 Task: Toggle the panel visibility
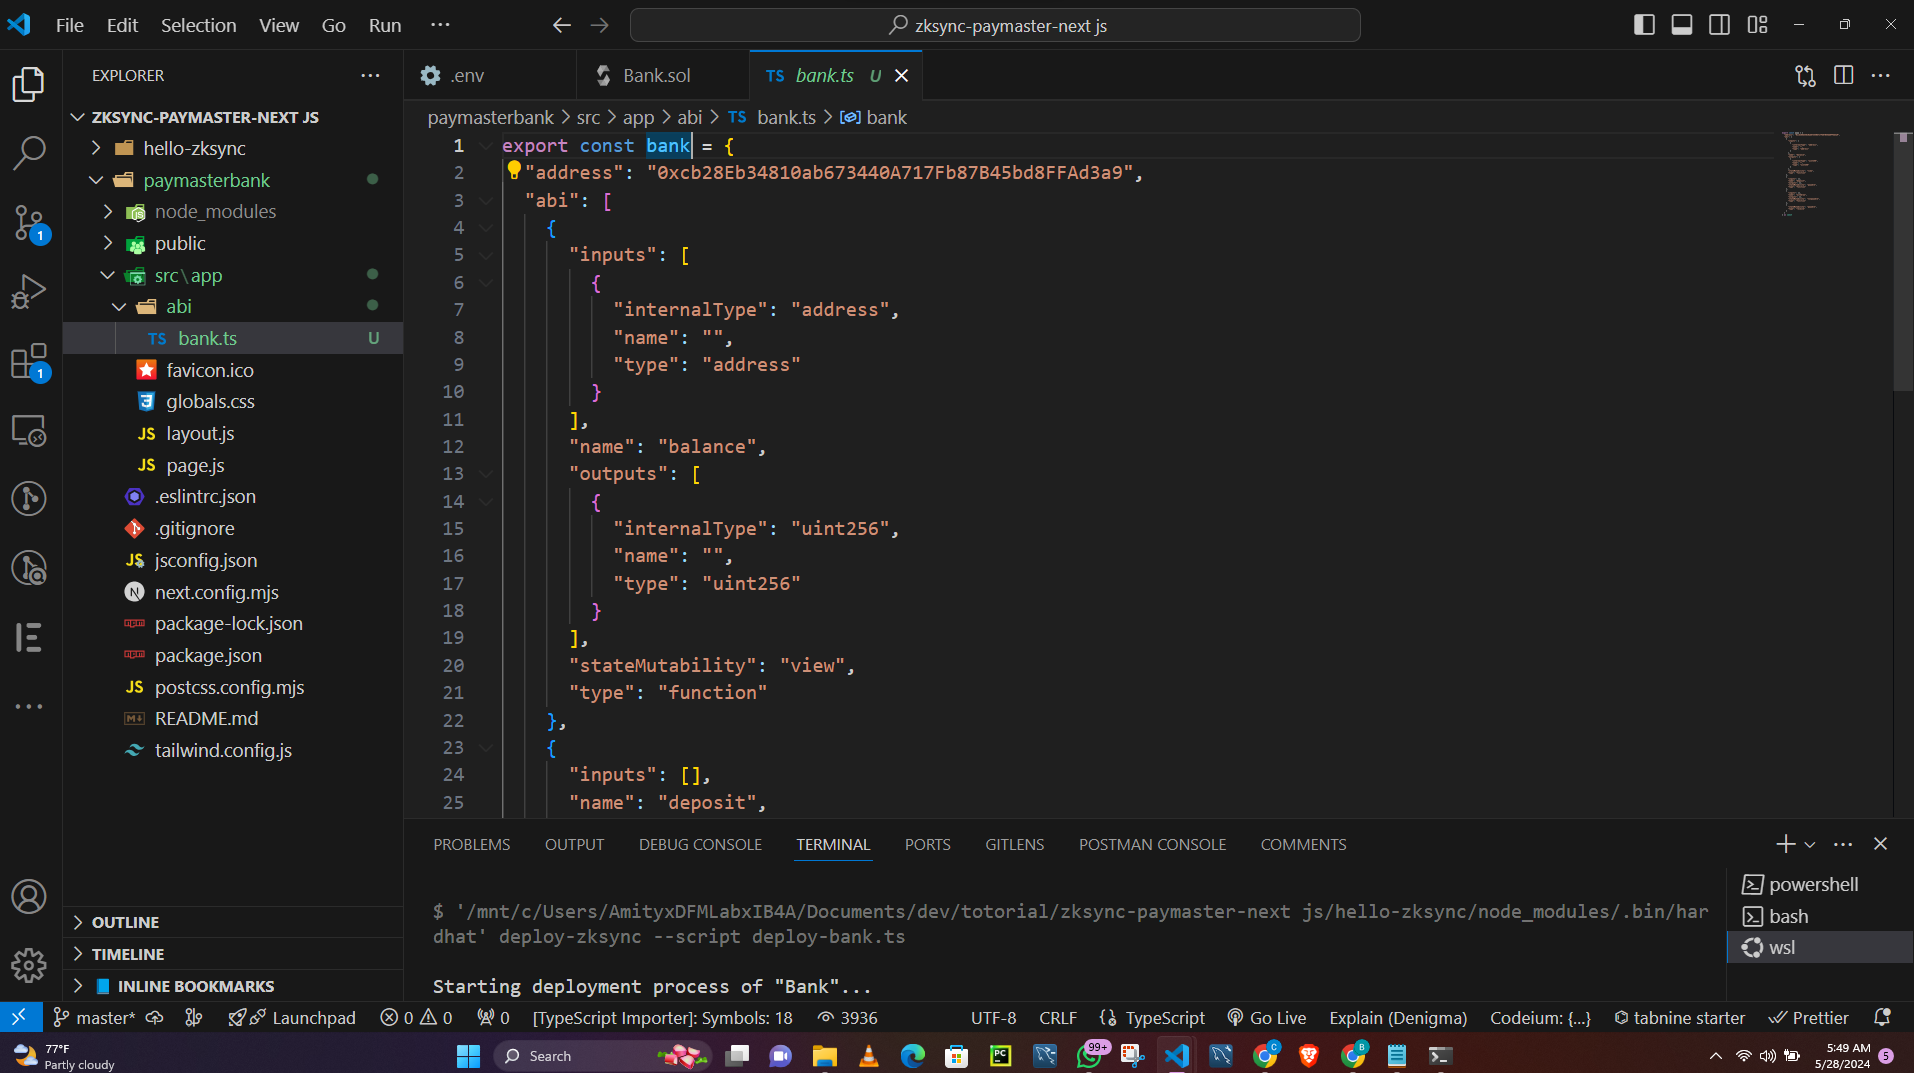click(1681, 24)
